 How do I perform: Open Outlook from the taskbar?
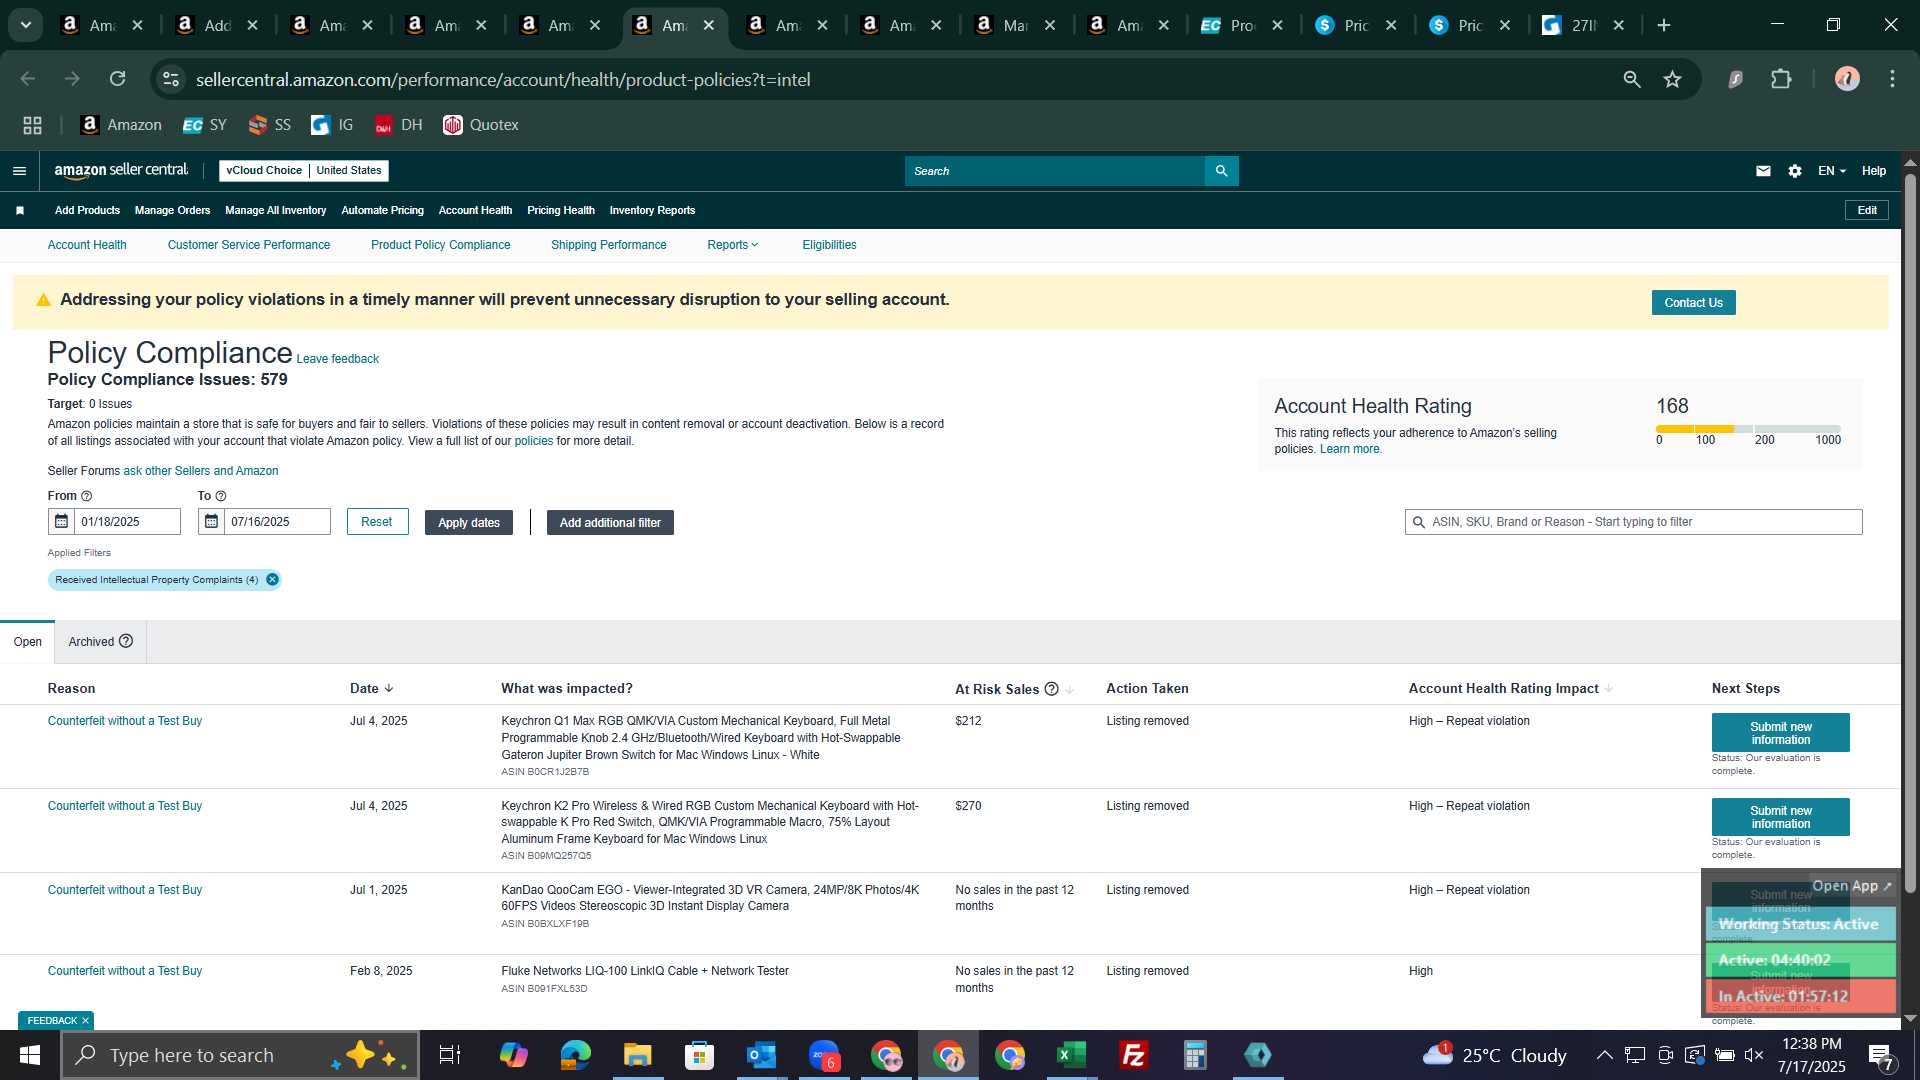point(761,1055)
